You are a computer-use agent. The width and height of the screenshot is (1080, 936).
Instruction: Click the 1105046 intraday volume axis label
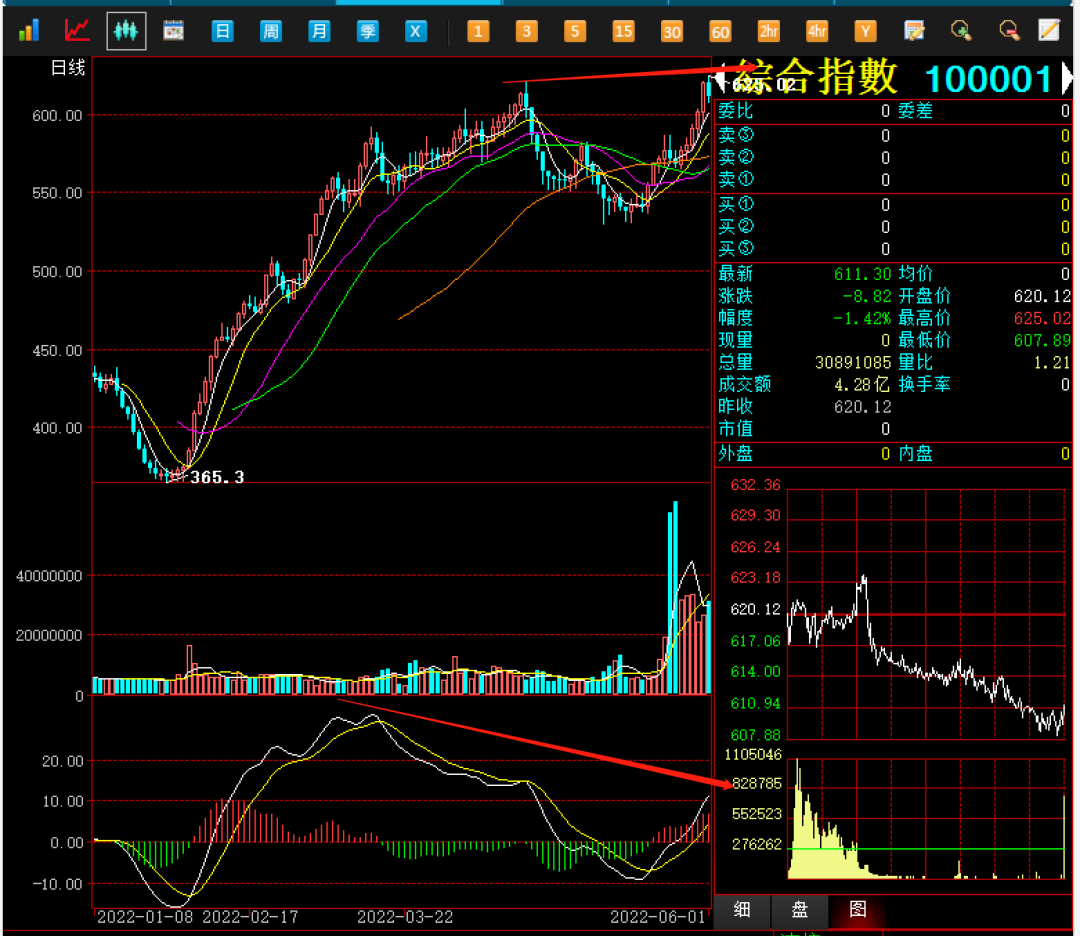[x=753, y=754]
